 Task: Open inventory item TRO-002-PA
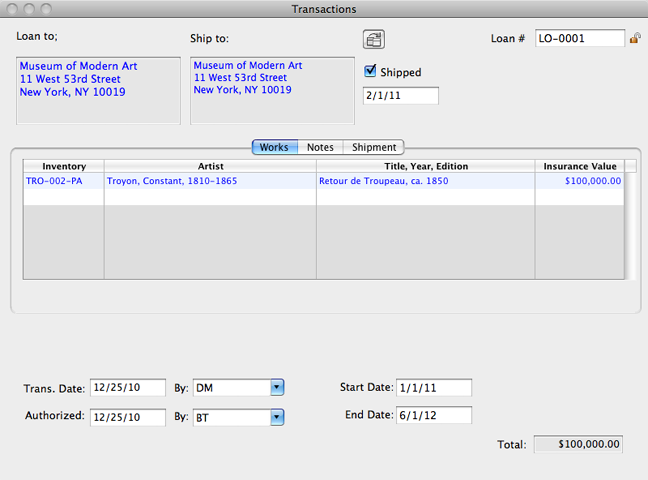coord(56,181)
